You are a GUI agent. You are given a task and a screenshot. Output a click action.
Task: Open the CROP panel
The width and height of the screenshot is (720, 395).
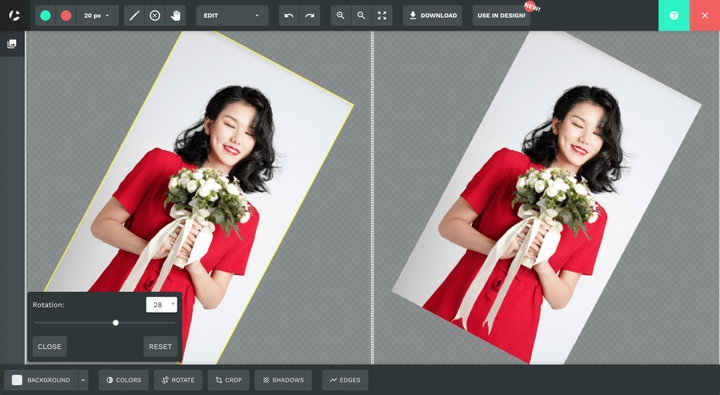point(228,380)
